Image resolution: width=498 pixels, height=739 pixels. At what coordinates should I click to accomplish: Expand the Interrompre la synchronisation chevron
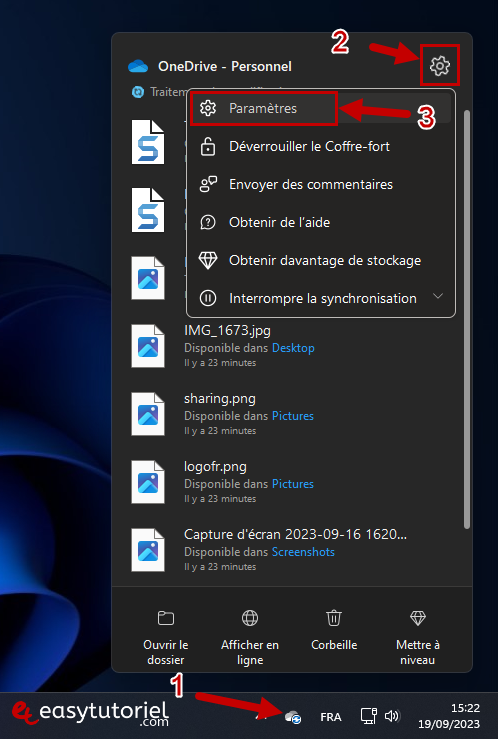pyautogui.click(x=438, y=296)
